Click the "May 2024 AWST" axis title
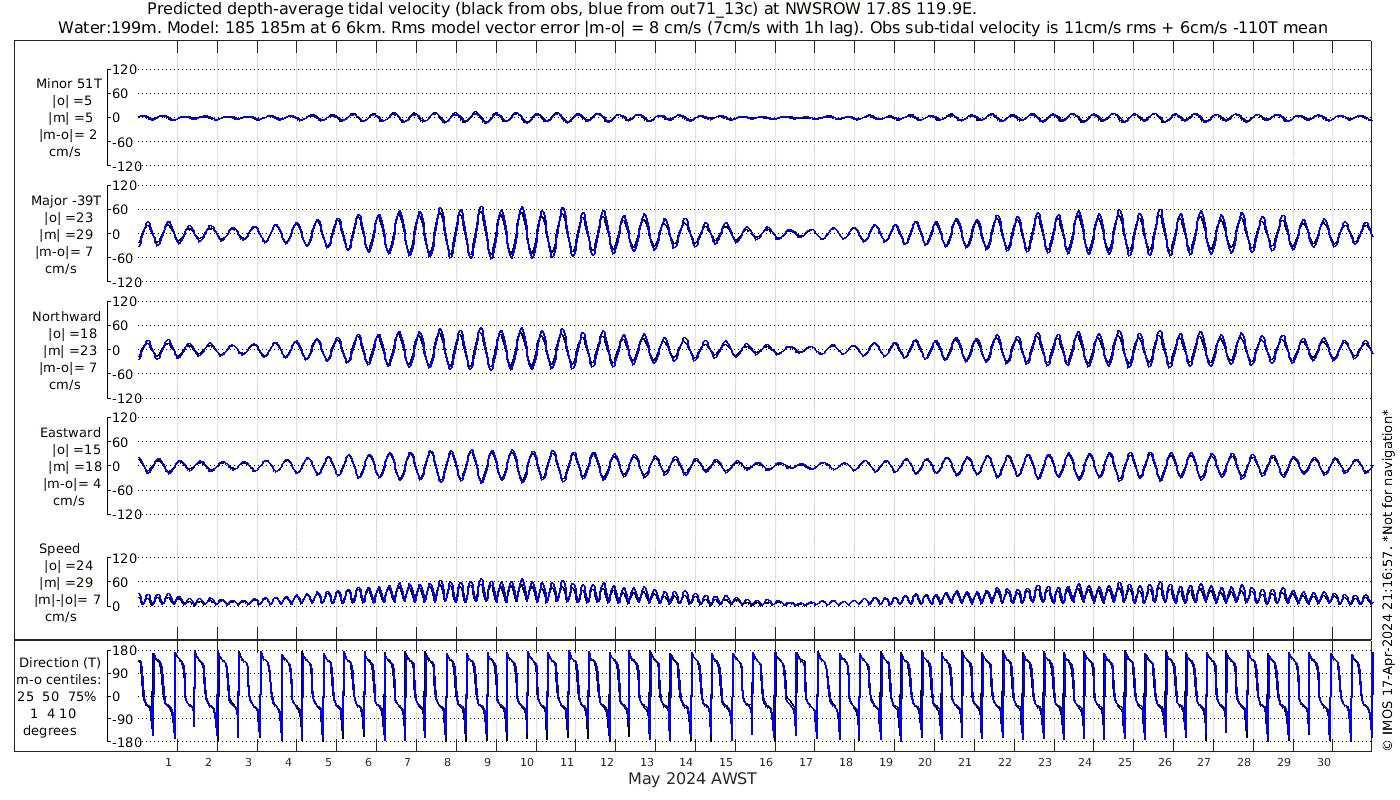This screenshot has height=800, width=1400. pyautogui.click(x=692, y=778)
